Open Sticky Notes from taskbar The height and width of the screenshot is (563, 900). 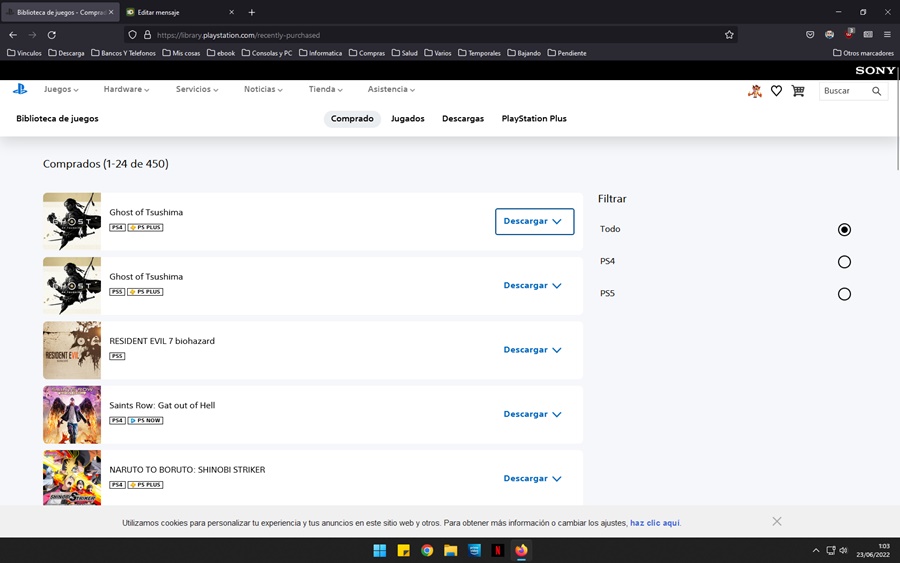pyautogui.click(x=404, y=551)
